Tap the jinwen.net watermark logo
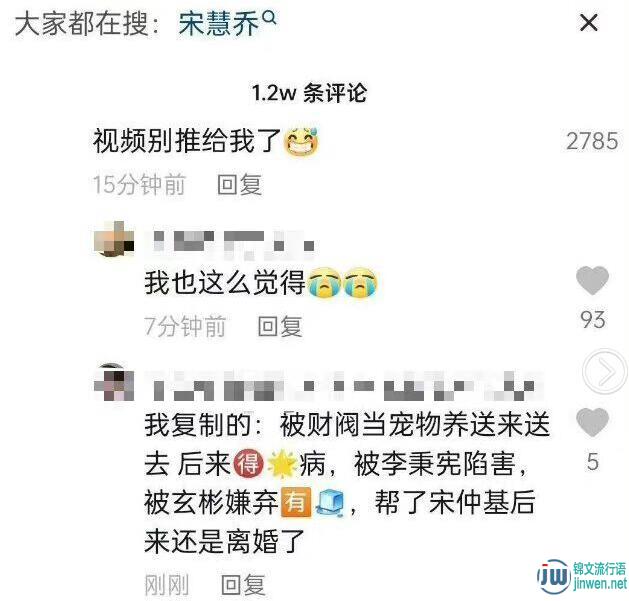The width and height of the screenshot is (629, 601). [582, 577]
